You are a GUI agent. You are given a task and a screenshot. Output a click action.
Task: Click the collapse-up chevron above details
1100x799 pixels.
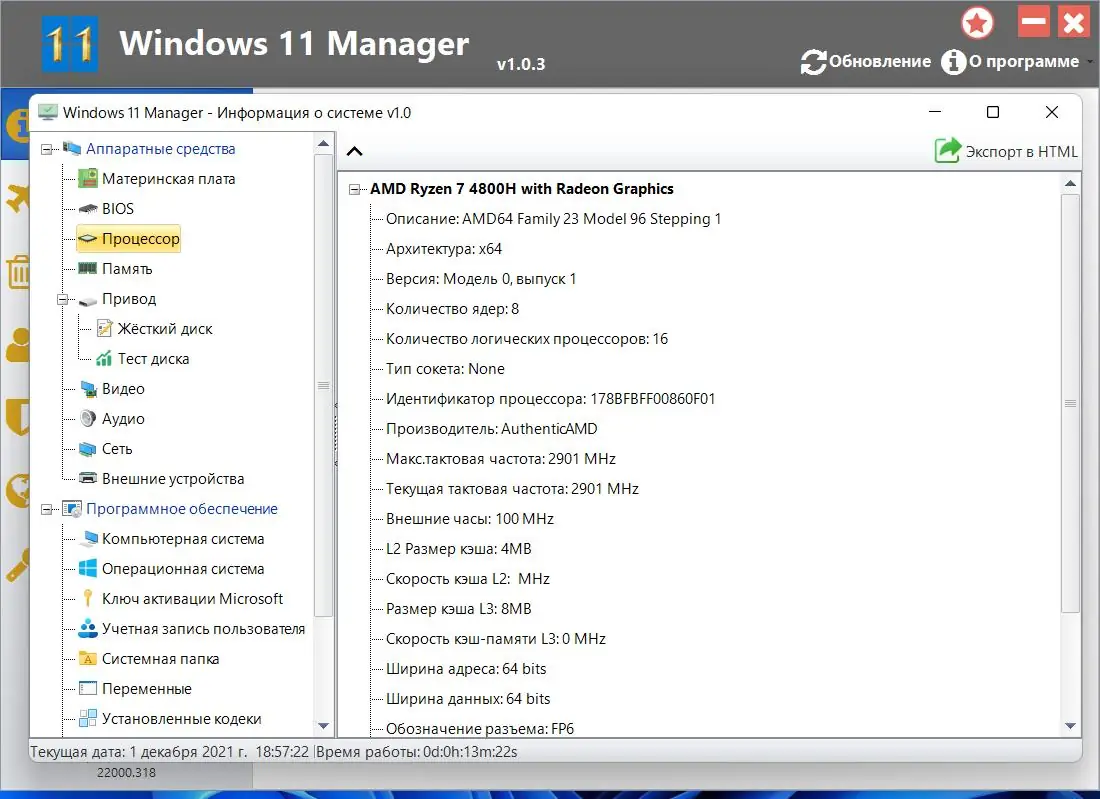click(x=355, y=151)
